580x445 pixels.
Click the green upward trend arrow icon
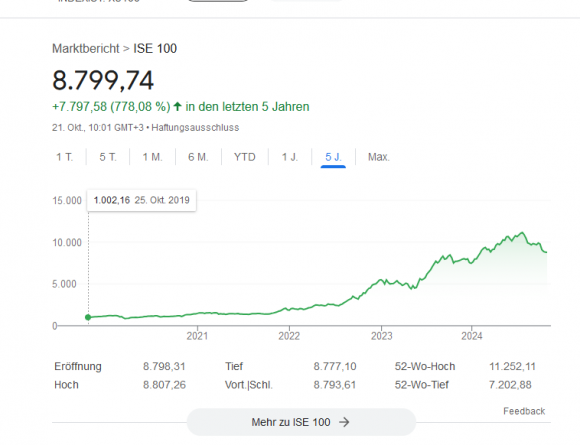(177, 107)
